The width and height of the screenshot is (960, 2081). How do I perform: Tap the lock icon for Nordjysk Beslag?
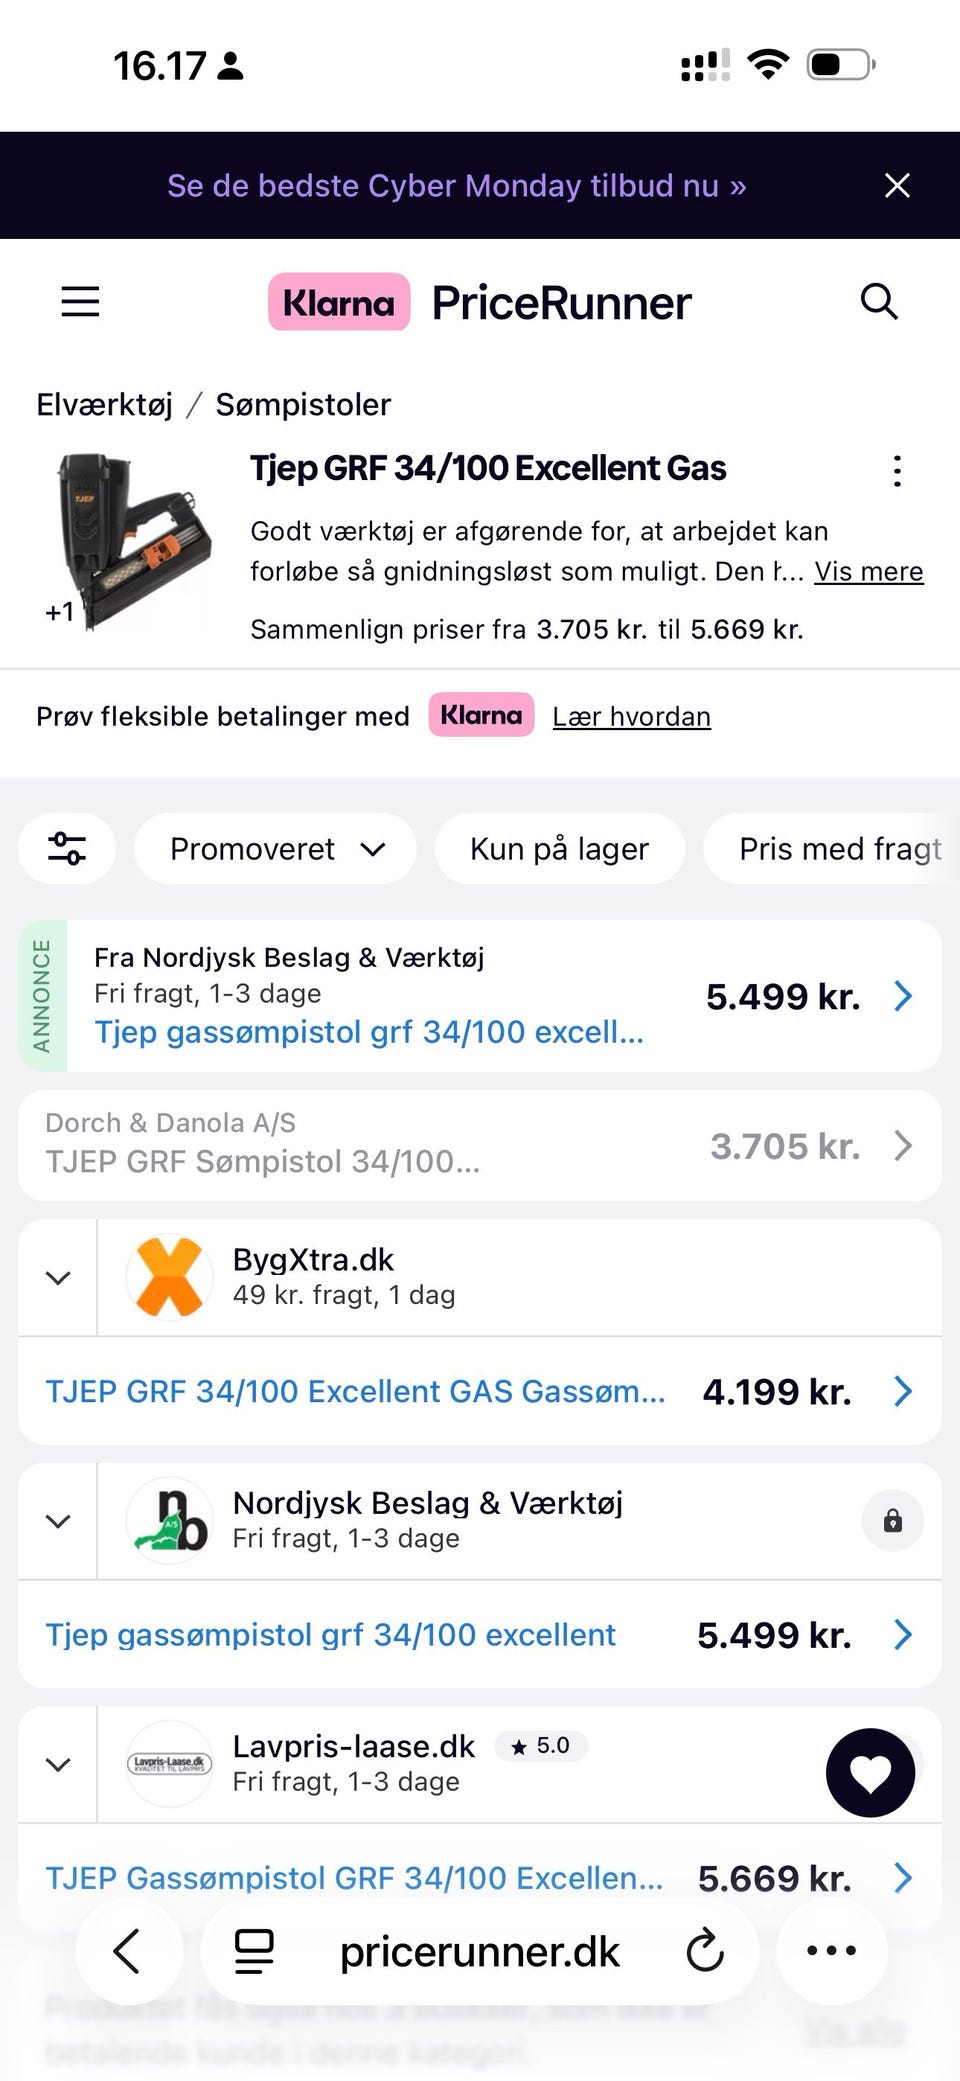[x=892, y=1521]
